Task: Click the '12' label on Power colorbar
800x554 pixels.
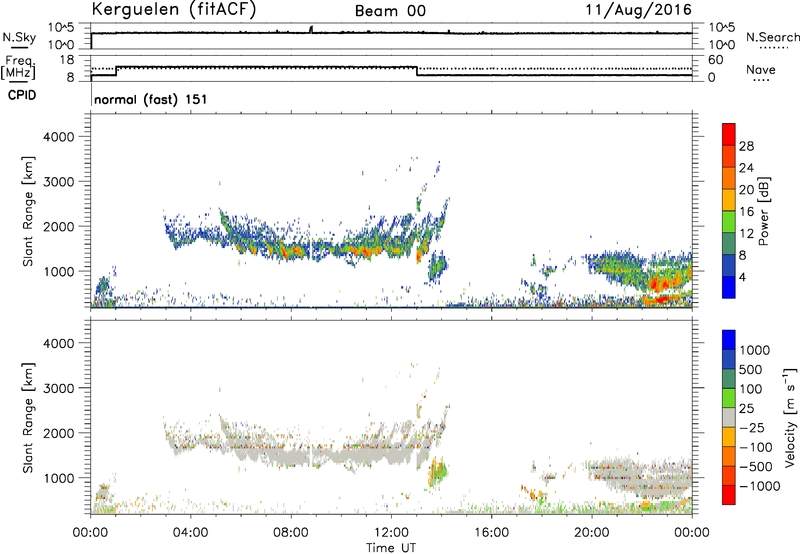Action: point(746,234)
